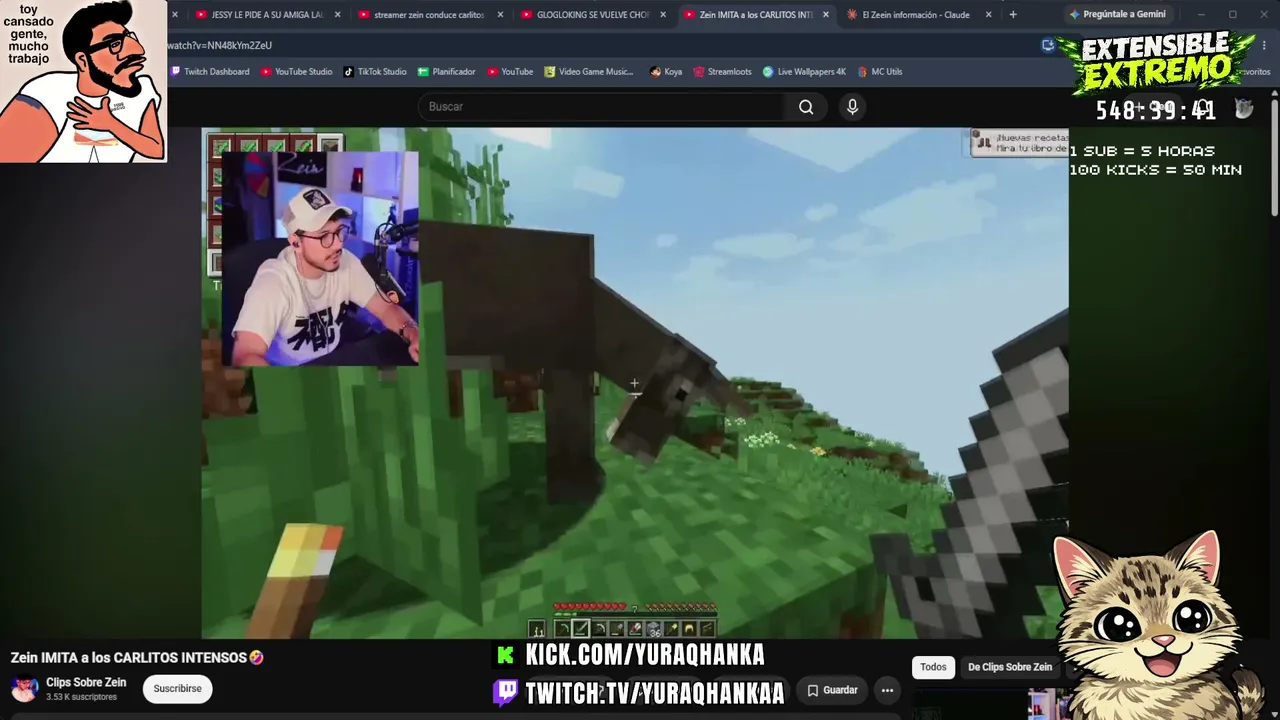This screenshot has height=720, width=1280.
Task: Open the Koya bookmark
Action: (x=666, y=72)
